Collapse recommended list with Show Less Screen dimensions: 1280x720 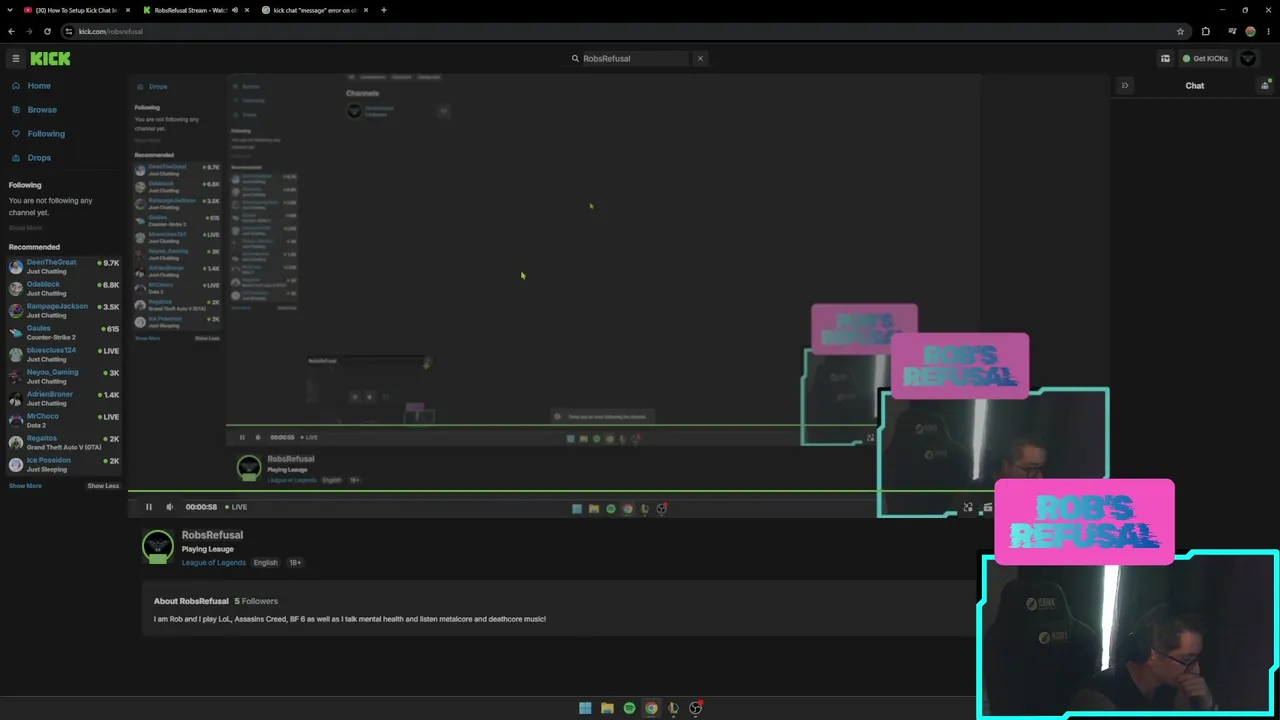(103, 486)
